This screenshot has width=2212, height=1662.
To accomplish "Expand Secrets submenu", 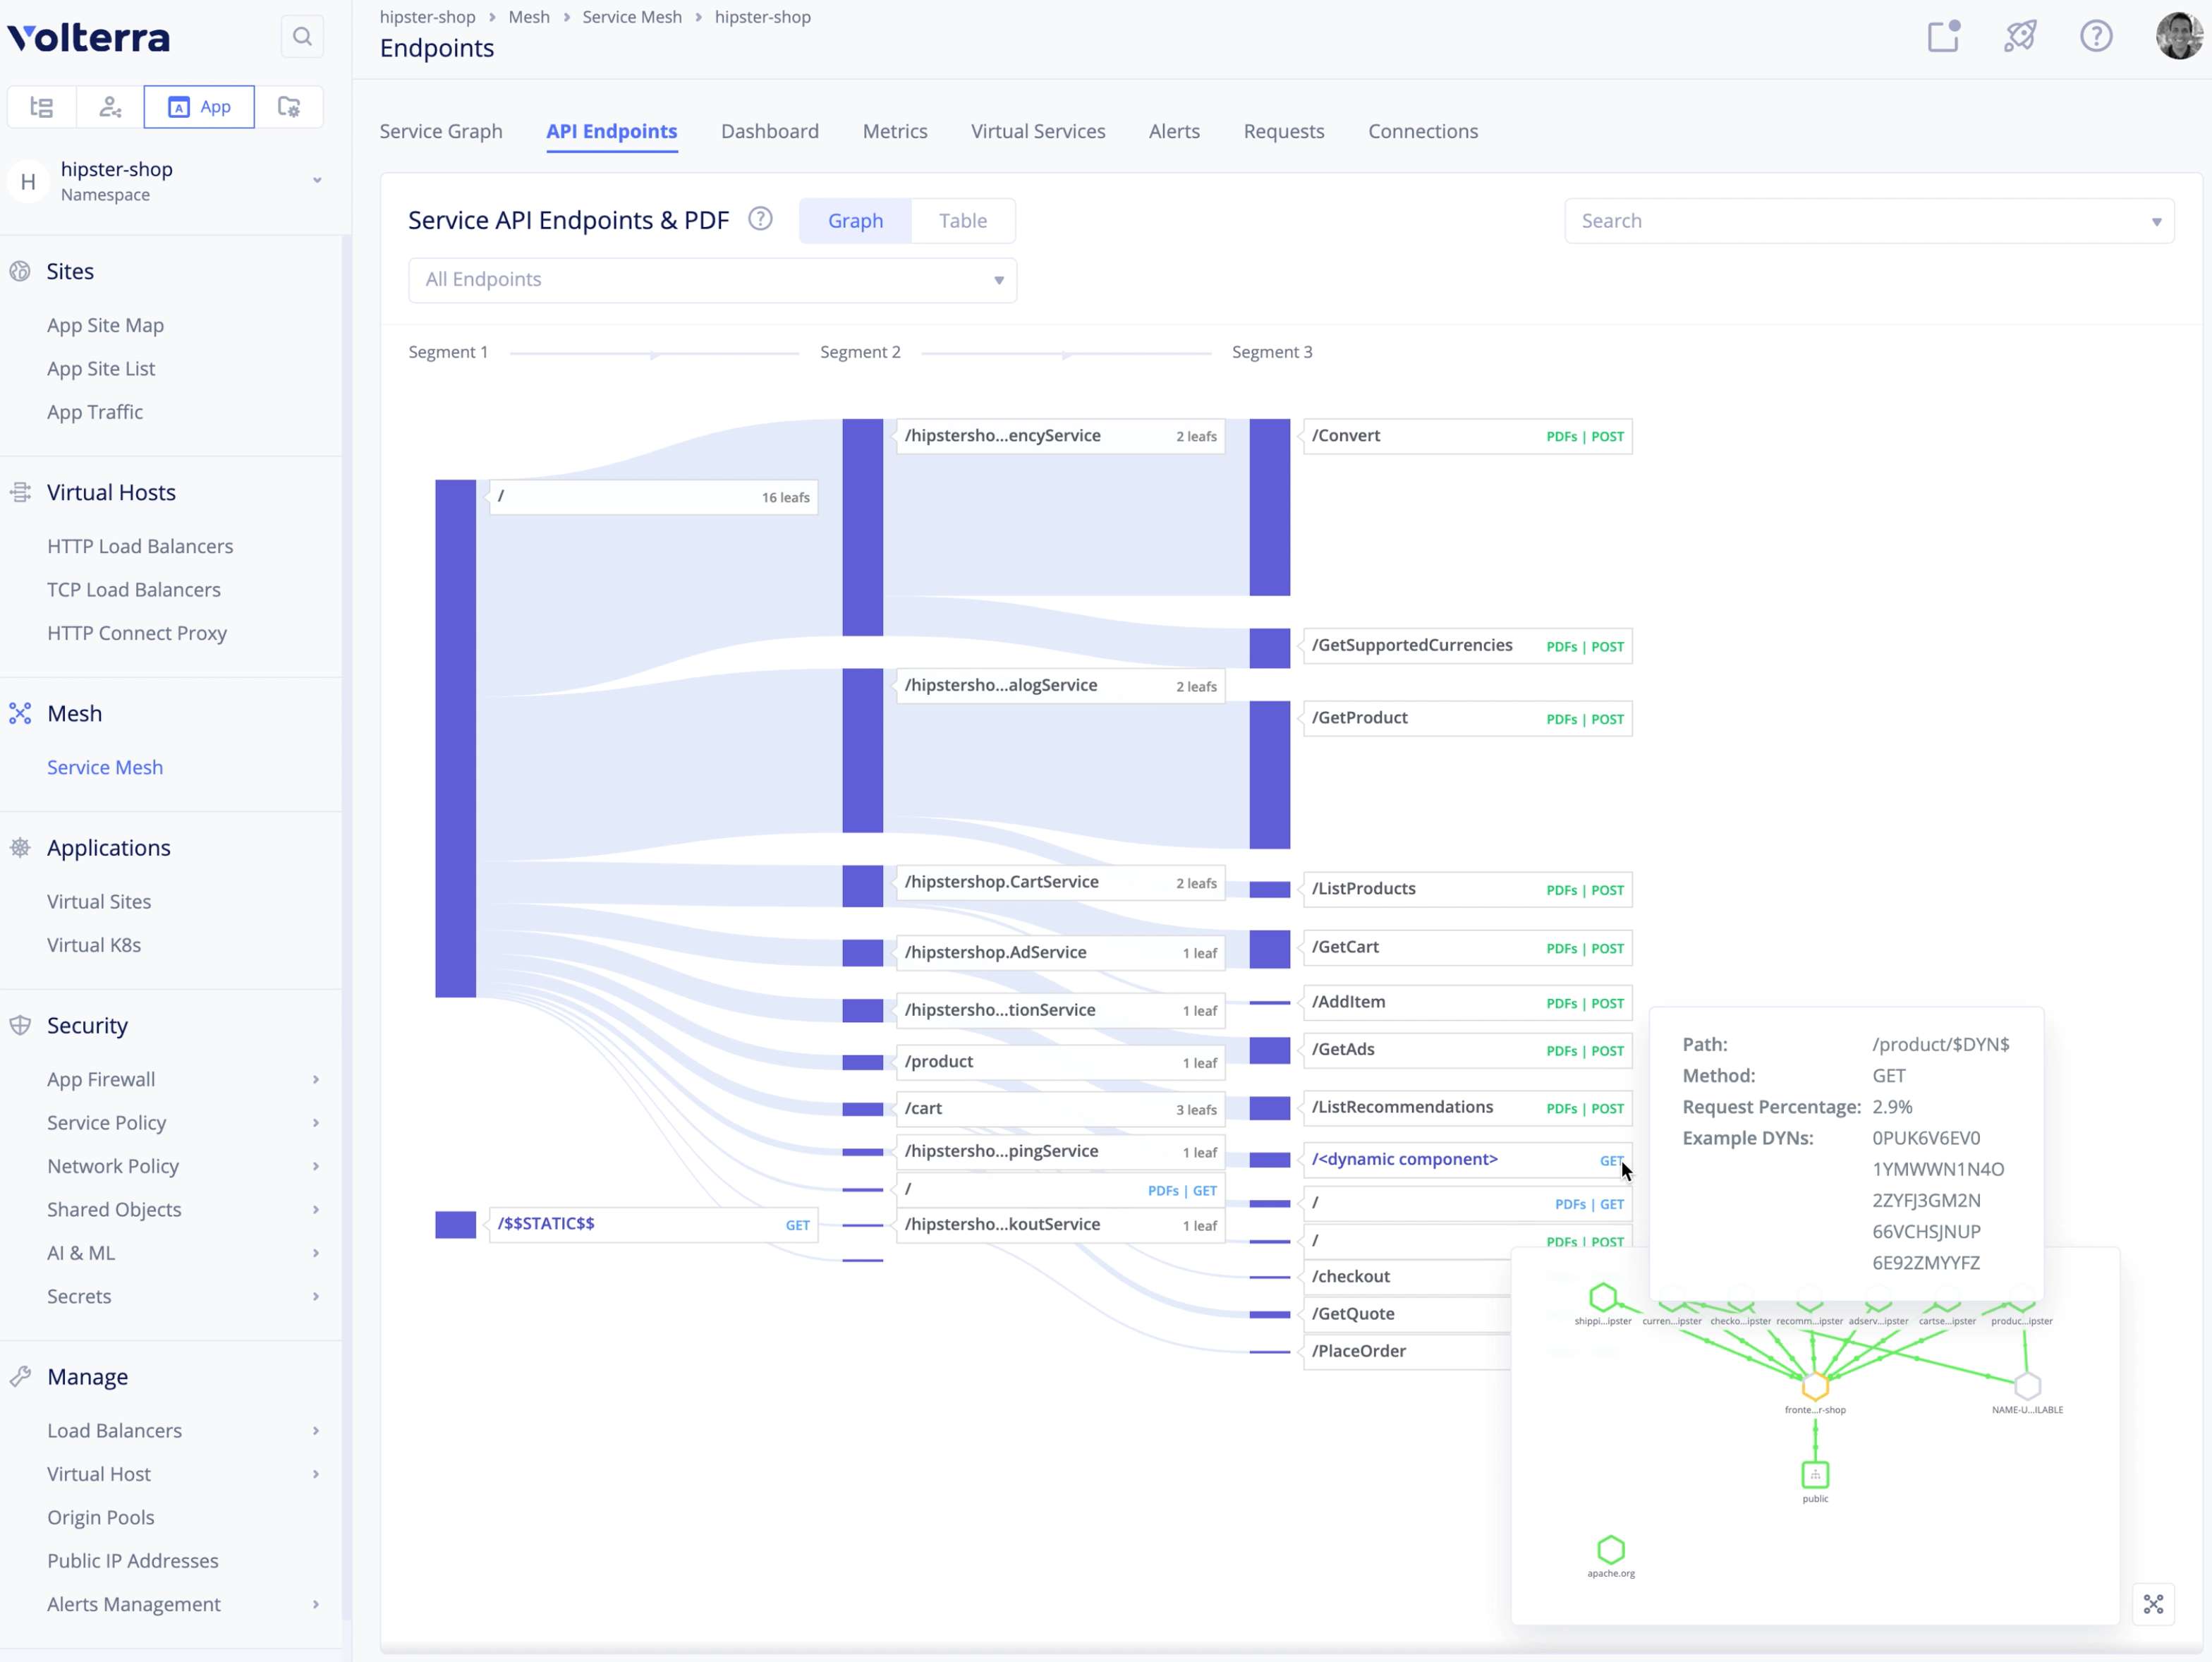I will (315, 1296).
